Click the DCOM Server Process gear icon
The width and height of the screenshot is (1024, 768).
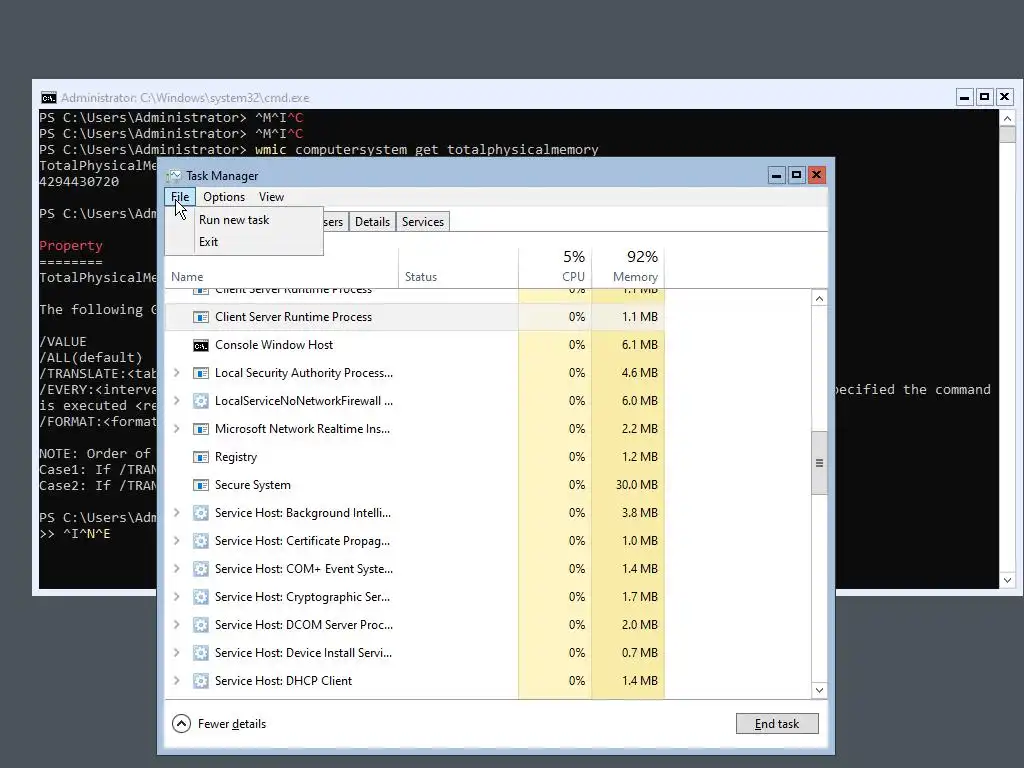click(200, 625)
